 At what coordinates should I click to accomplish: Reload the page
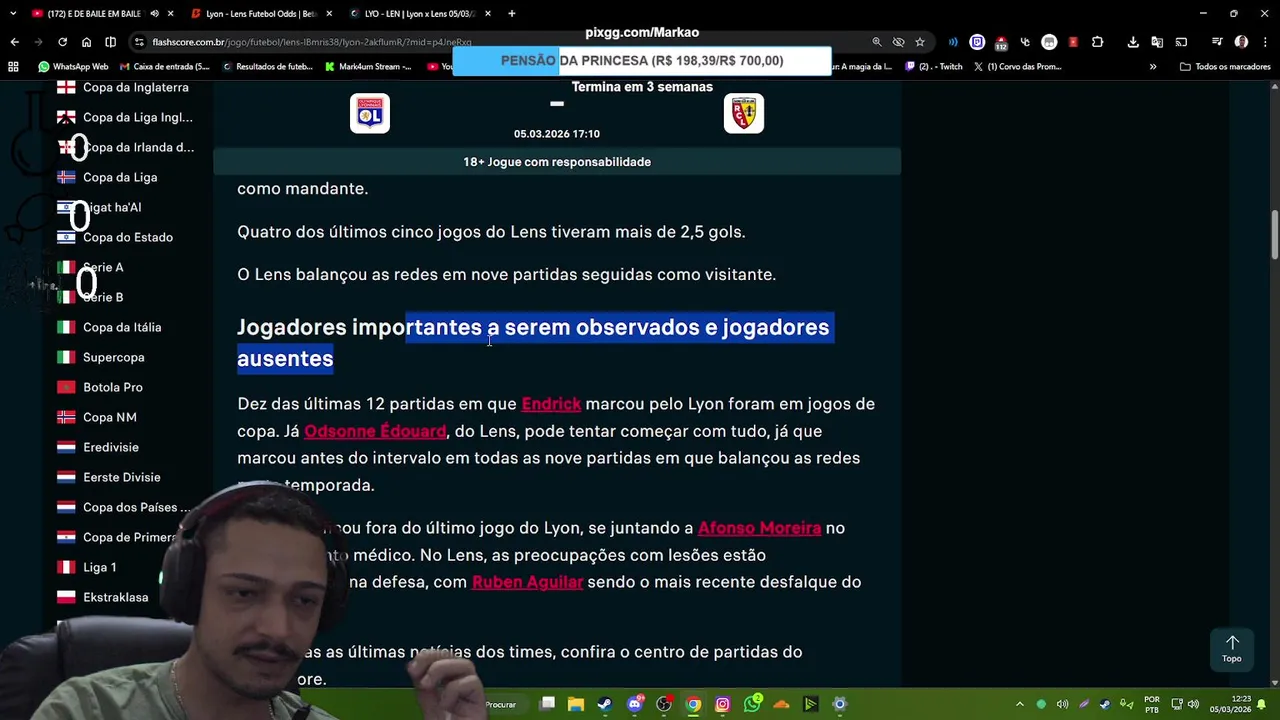click(62, 42)
